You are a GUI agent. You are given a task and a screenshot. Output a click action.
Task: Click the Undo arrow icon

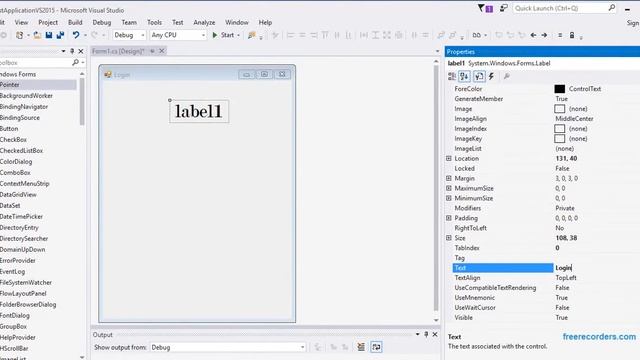(x=76, y=36)
